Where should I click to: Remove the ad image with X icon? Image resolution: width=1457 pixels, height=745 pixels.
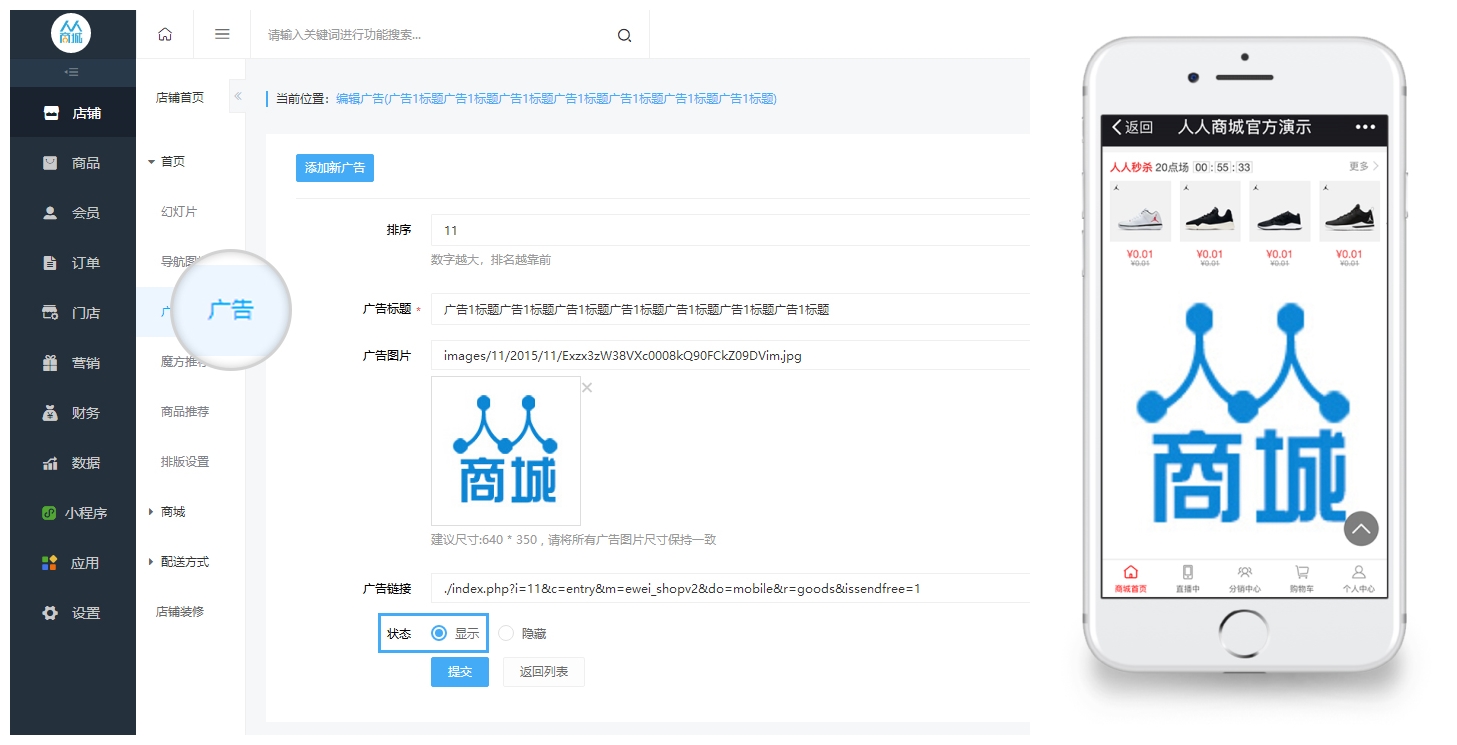coord(587,388)
